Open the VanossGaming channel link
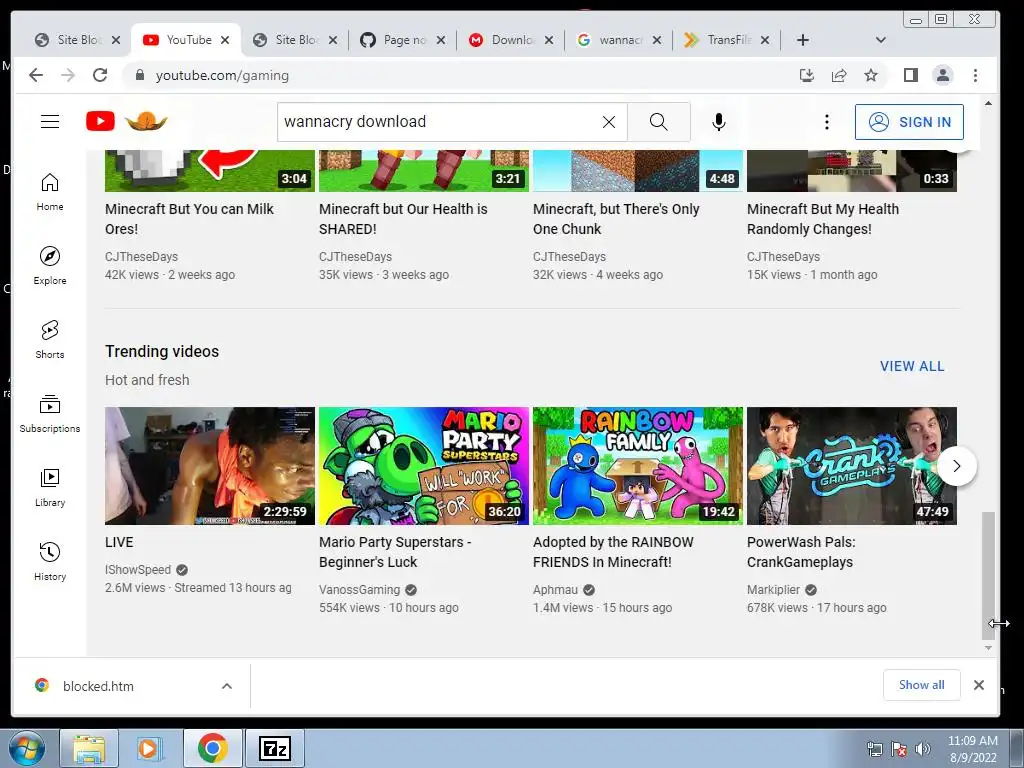Screen dimensions: 1024x768 360,590
